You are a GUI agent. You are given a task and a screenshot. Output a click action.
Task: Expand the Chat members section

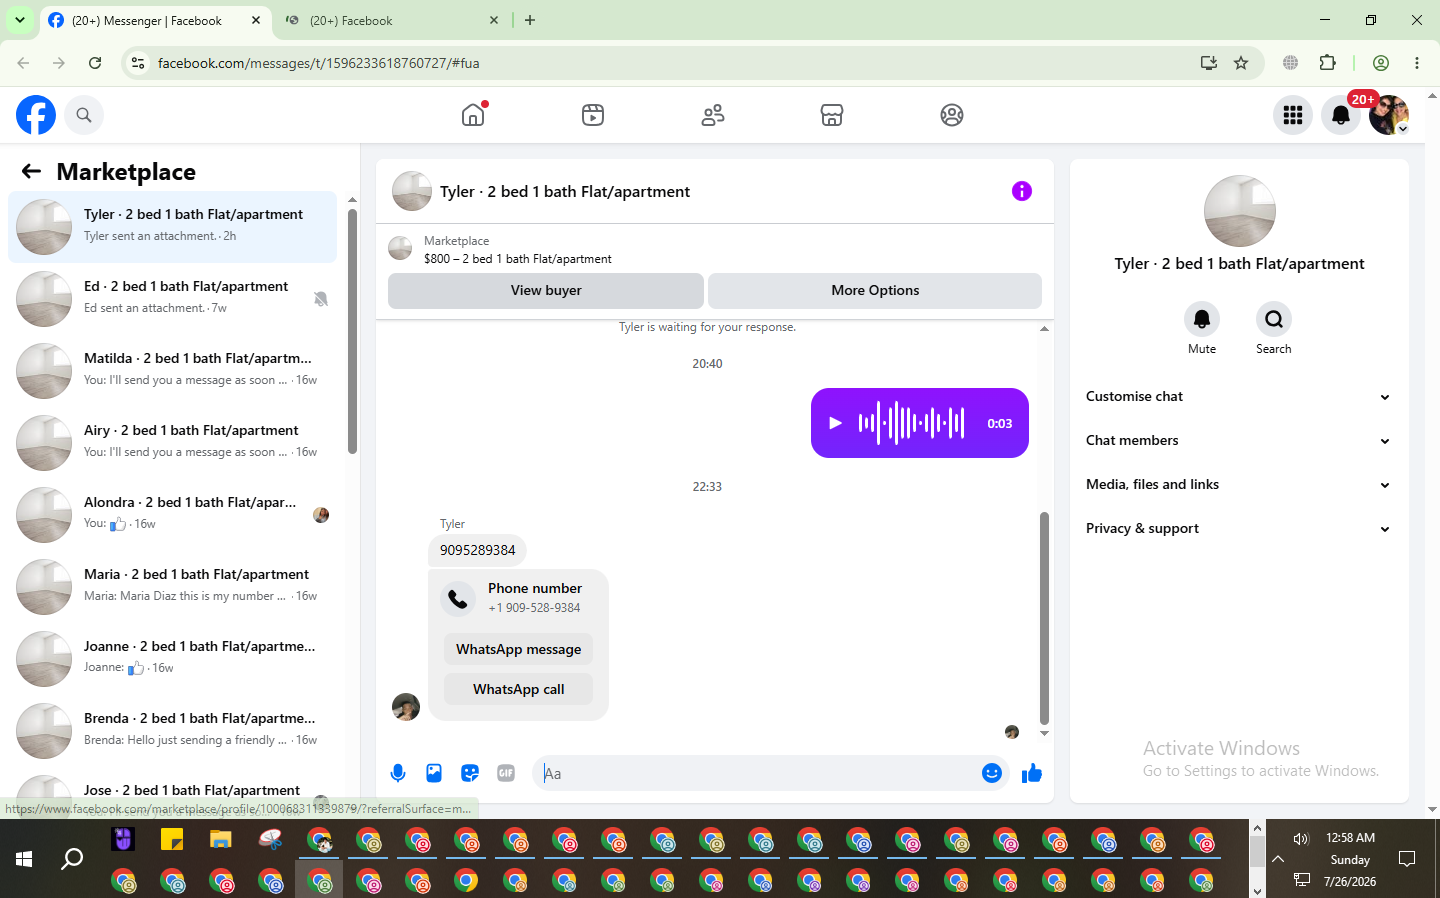coord(1239,441)
